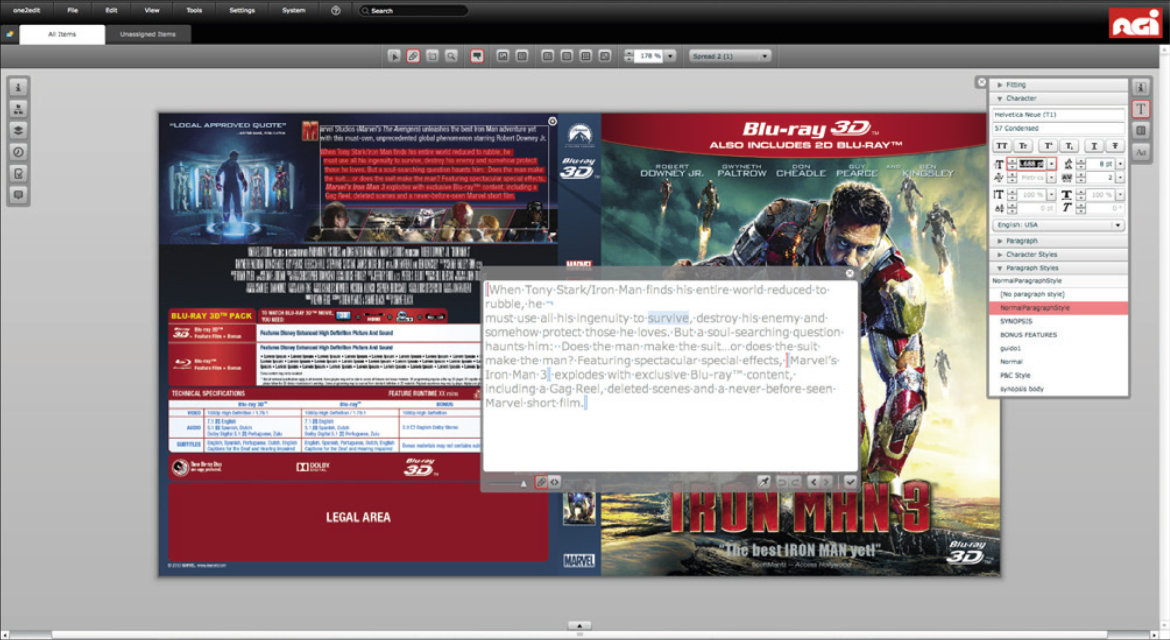Click the 57 Condensed font style field
This screenshot has width=1170, height=640.
[x=1058, y=128]
